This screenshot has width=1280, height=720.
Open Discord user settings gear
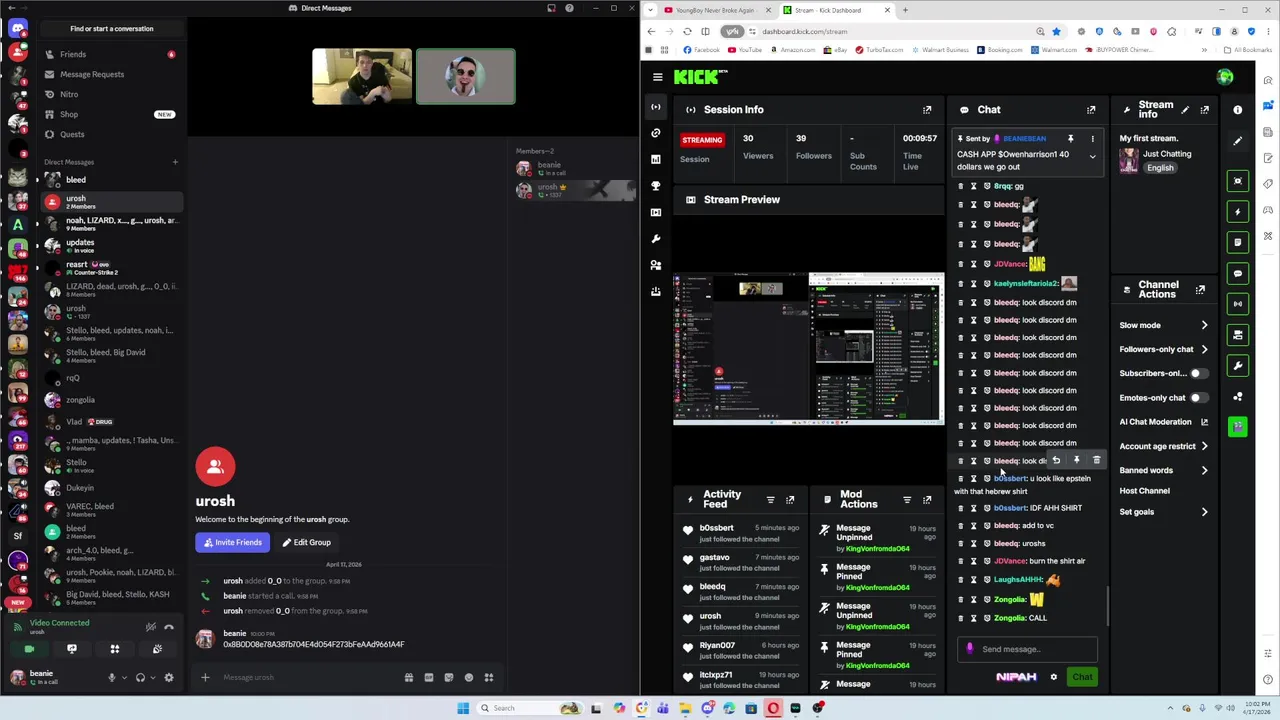169,677
